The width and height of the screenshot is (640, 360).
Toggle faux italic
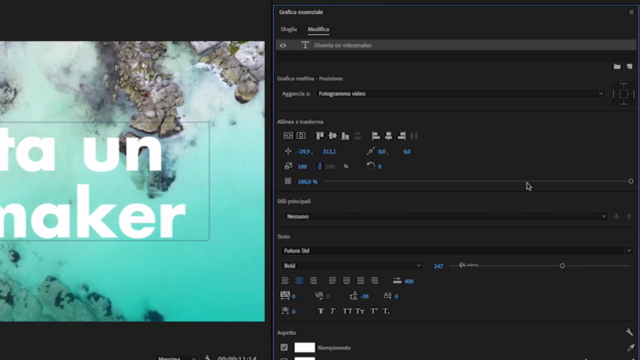[x=333, y=311]
